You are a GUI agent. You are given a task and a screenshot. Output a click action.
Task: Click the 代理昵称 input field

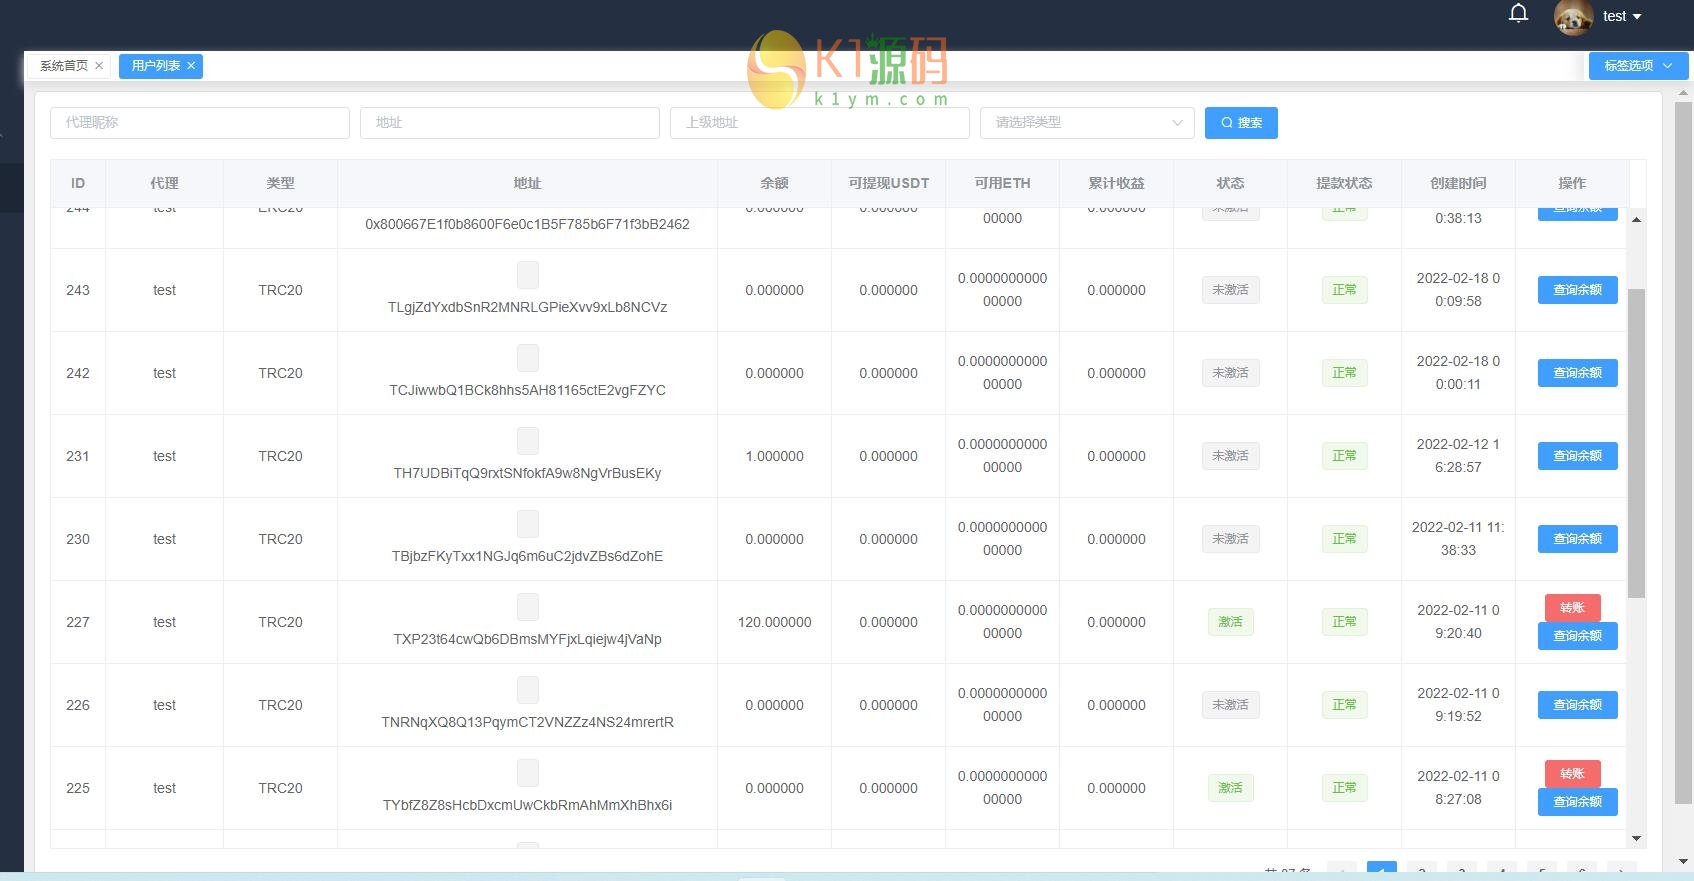[200, 123]
